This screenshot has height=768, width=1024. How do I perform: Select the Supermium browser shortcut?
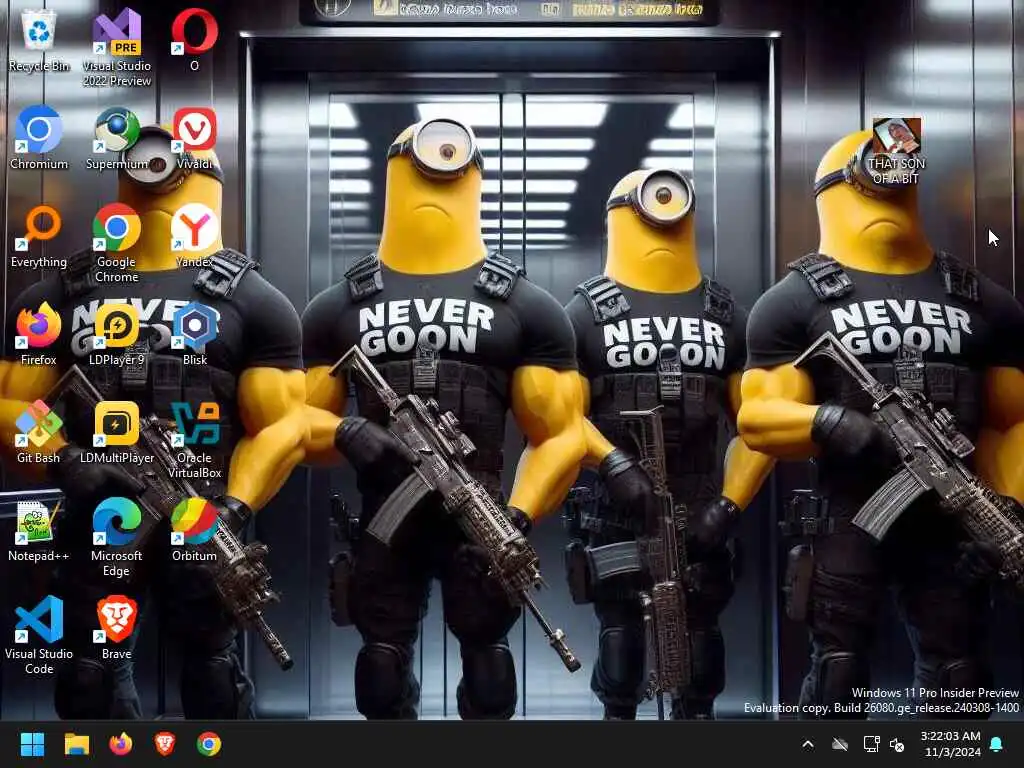click(x=116, y=138)
